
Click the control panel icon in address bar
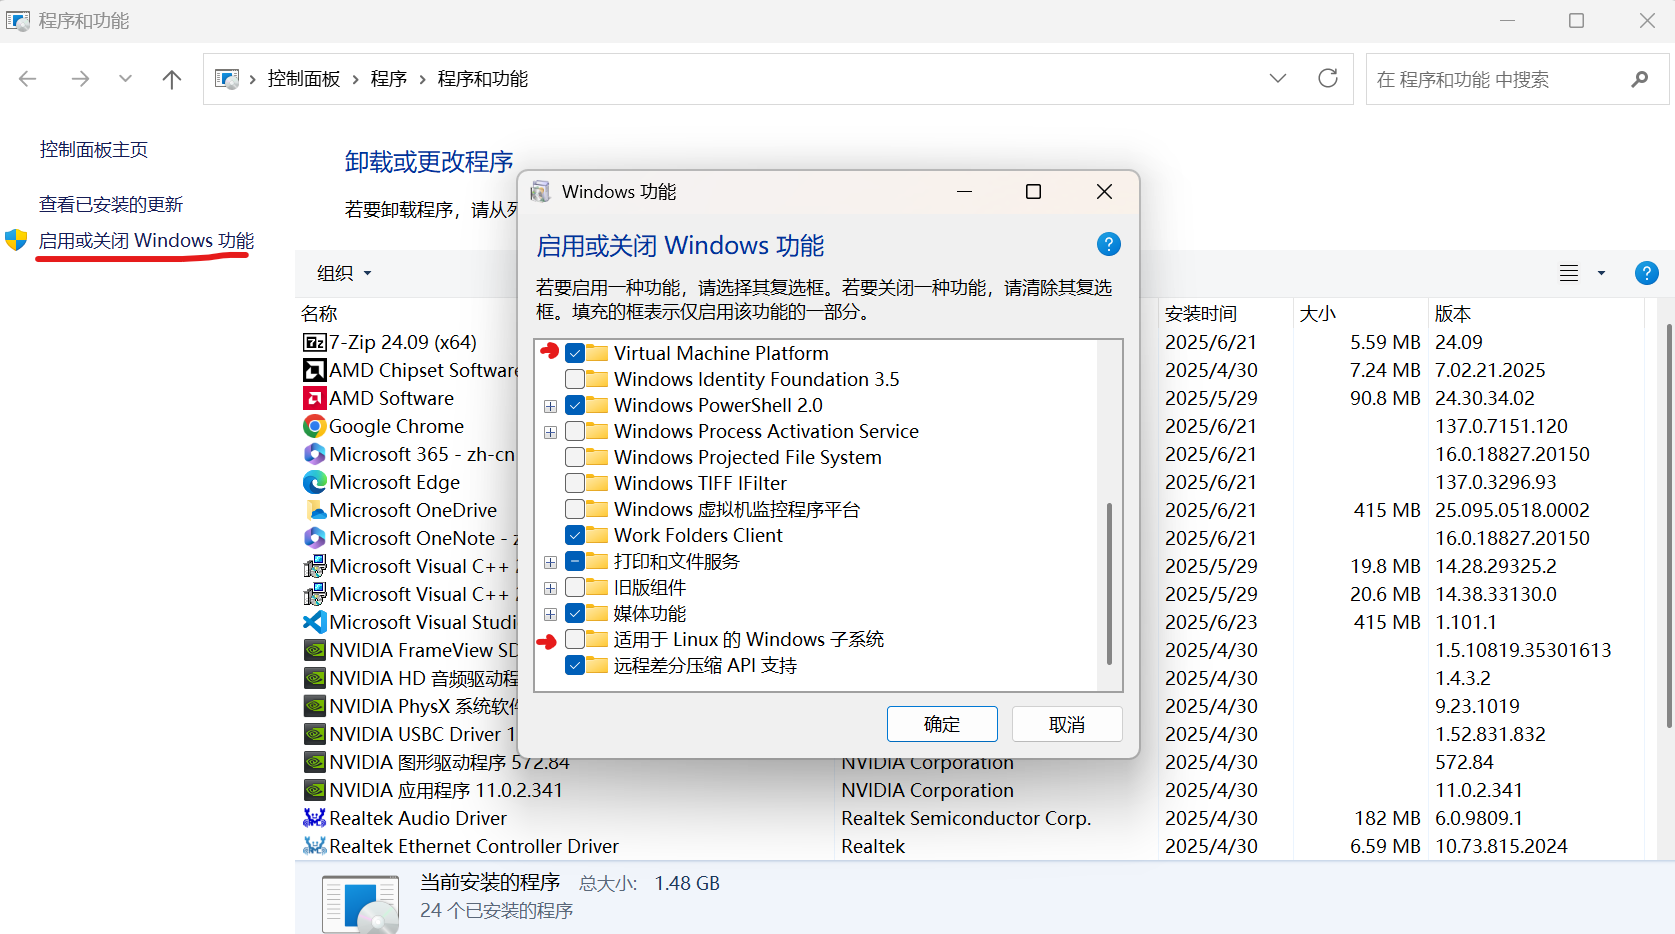pyautogui.click(x=227, y=79)
